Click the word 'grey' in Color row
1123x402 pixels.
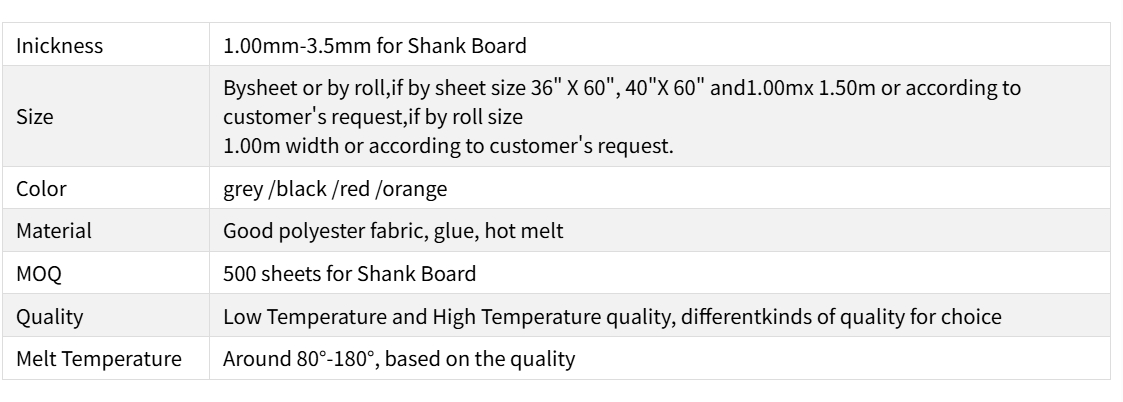point(242,187)
